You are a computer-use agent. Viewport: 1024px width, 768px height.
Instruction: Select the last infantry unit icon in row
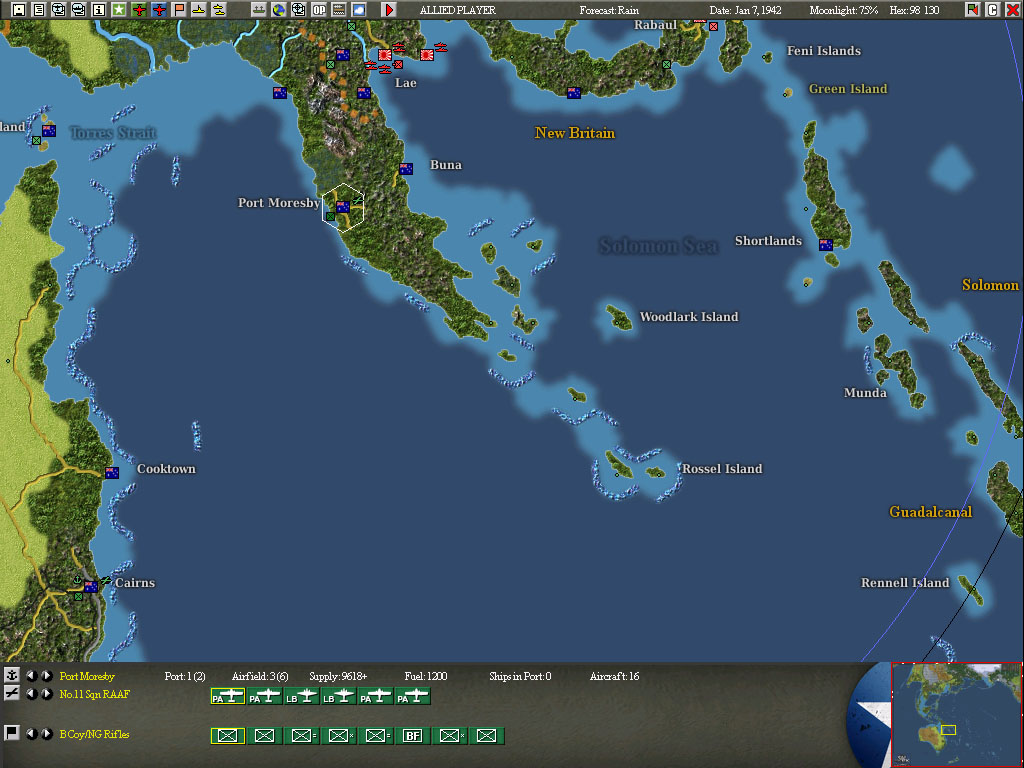pos(487,736)
